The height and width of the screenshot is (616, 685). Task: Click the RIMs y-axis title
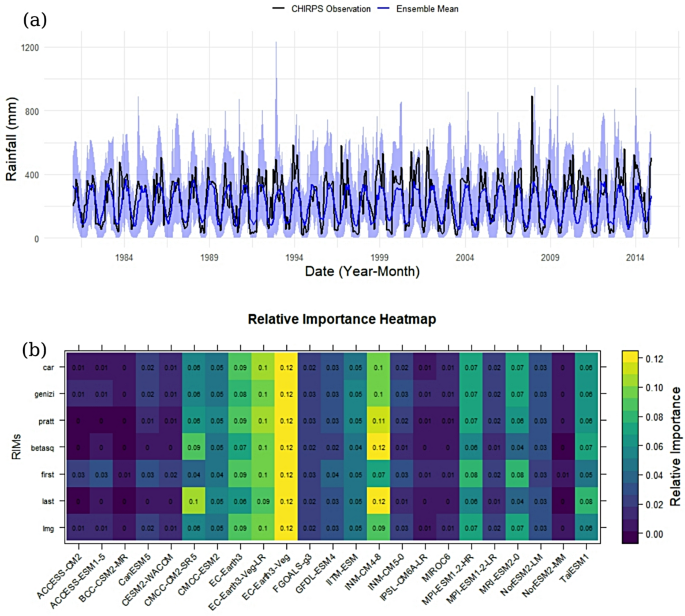[16, 447]
